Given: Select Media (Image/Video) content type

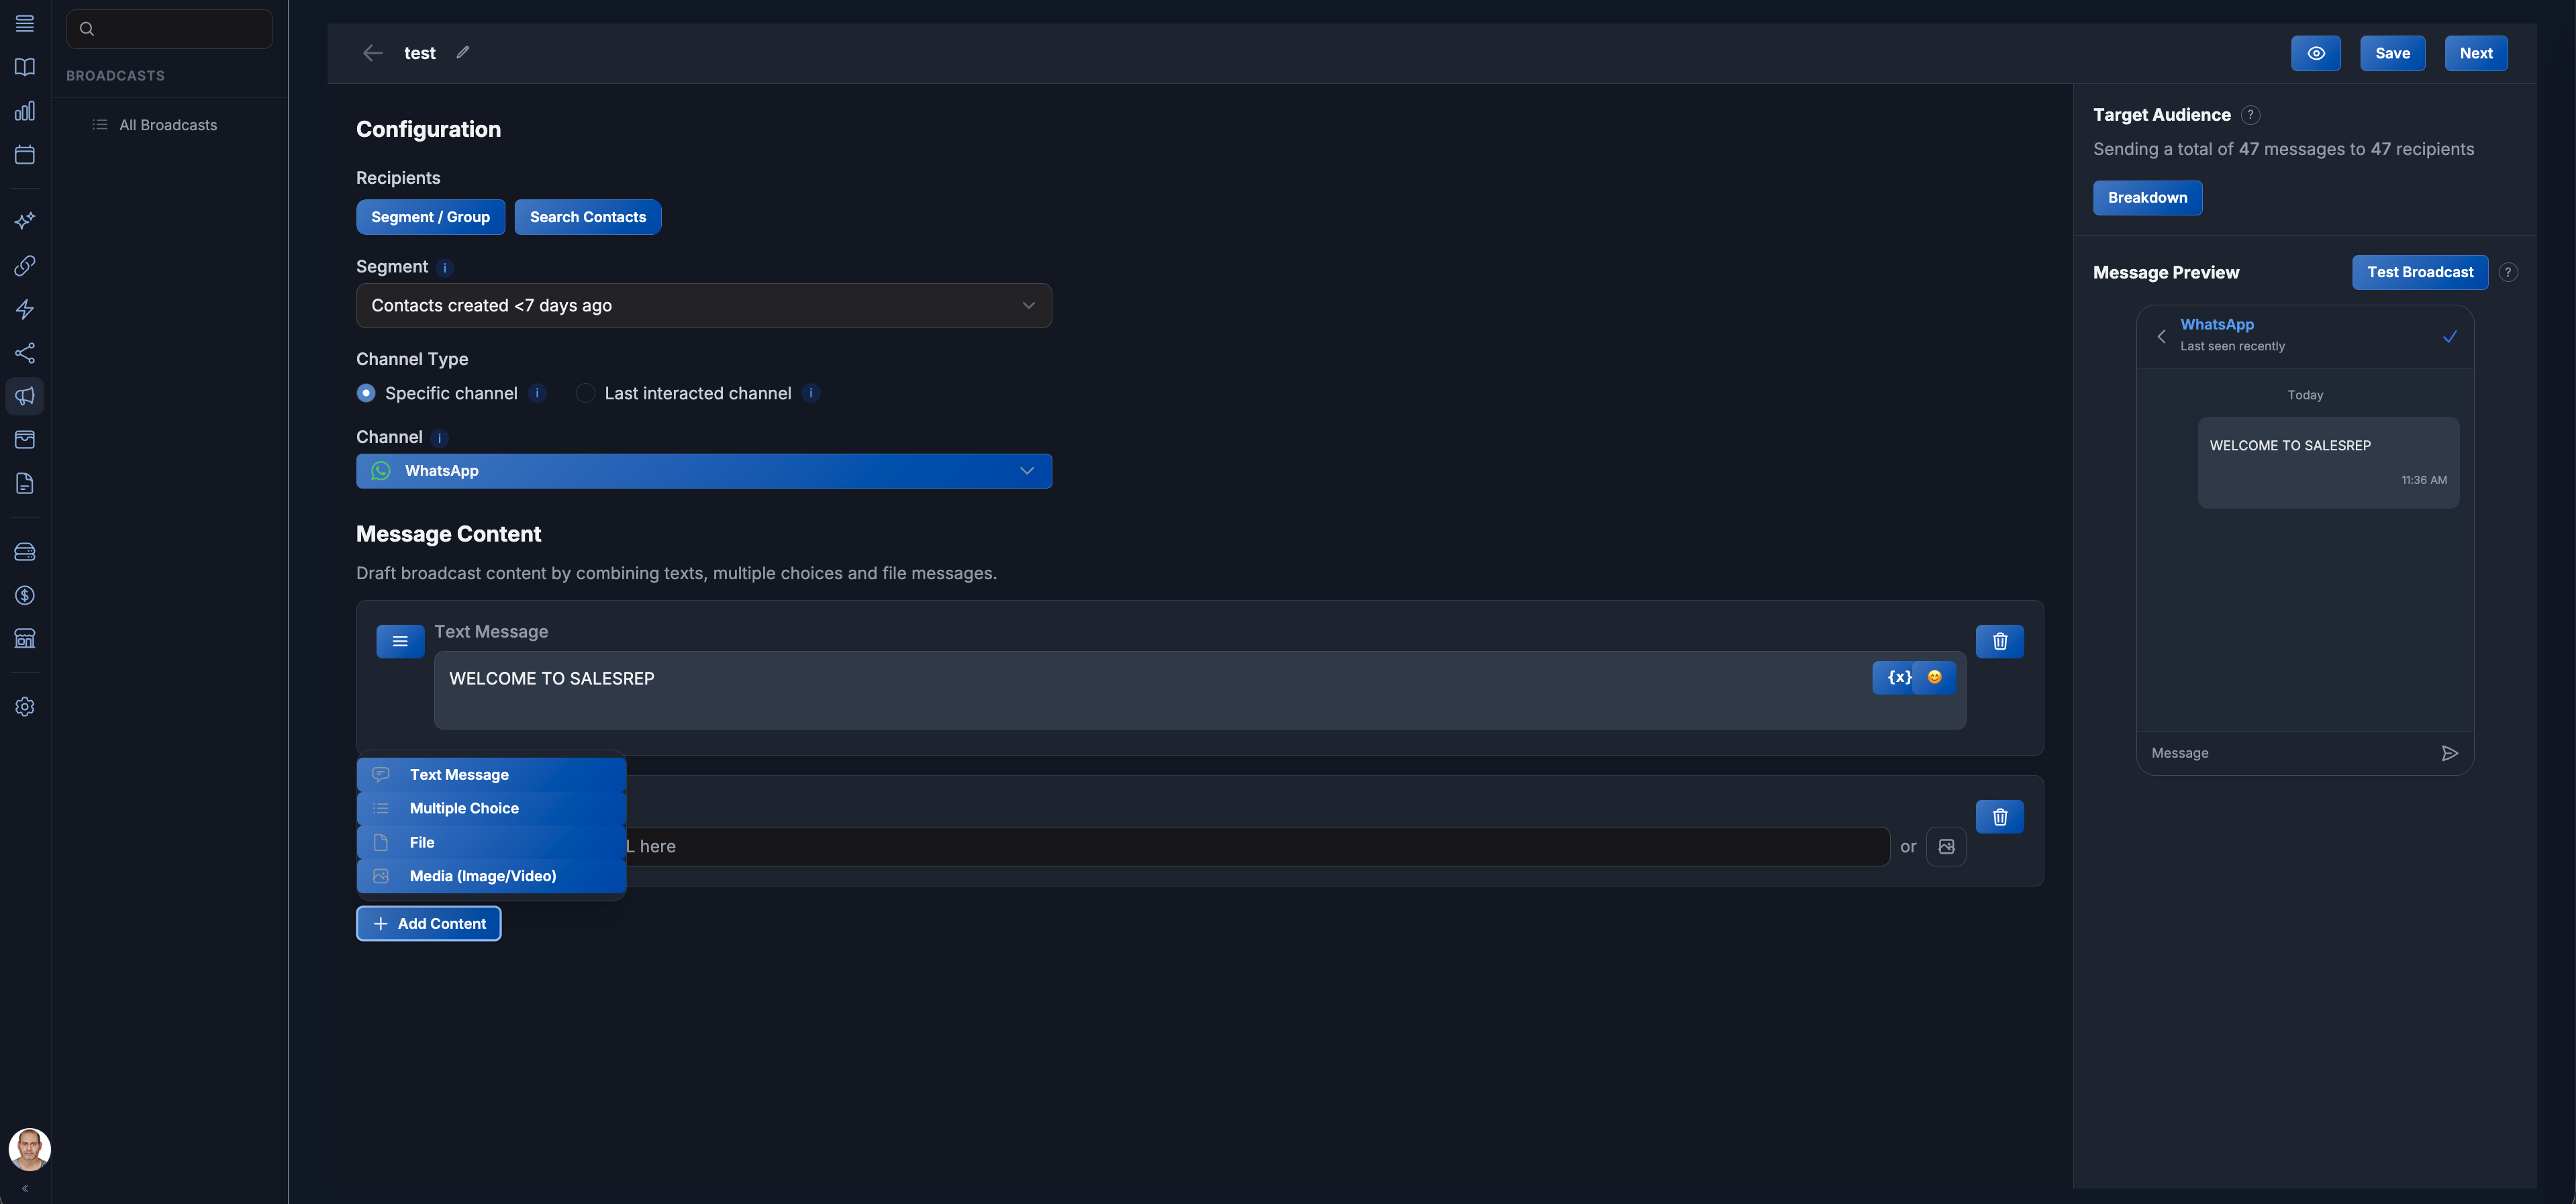Looking at the screenshot, I should (x=483, y=875).
